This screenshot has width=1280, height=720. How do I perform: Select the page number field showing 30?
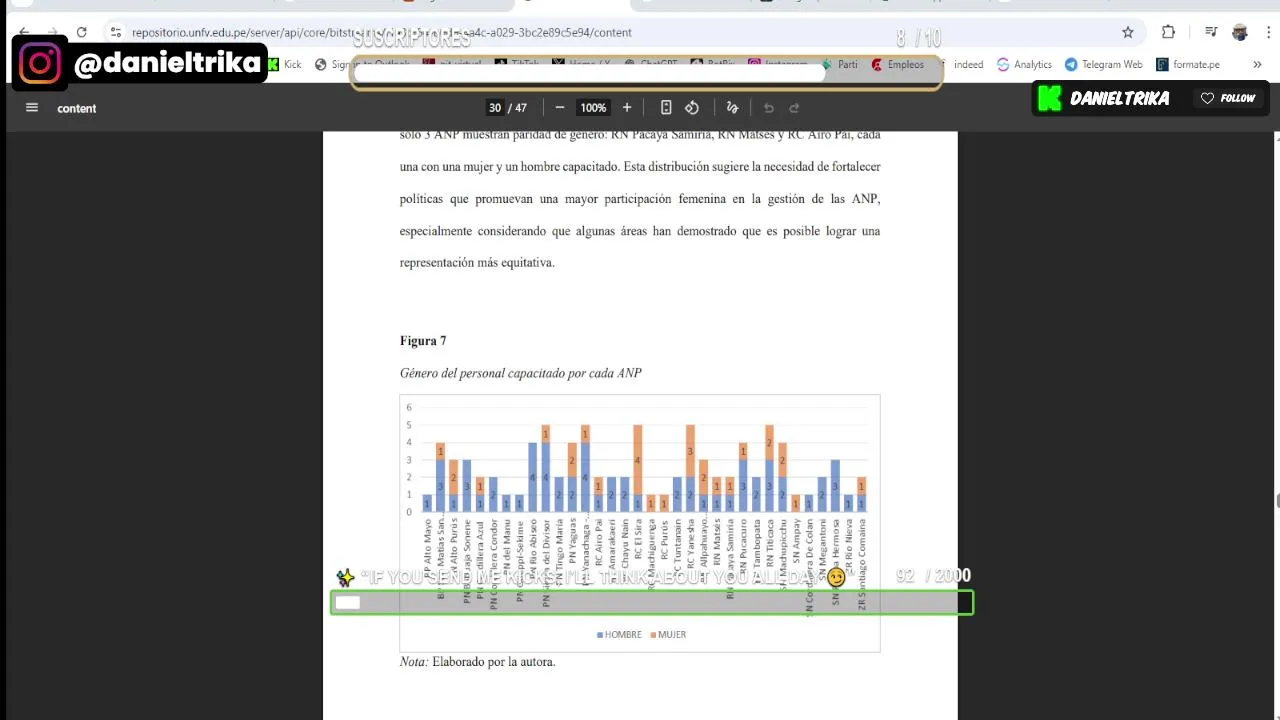(495, 108)
